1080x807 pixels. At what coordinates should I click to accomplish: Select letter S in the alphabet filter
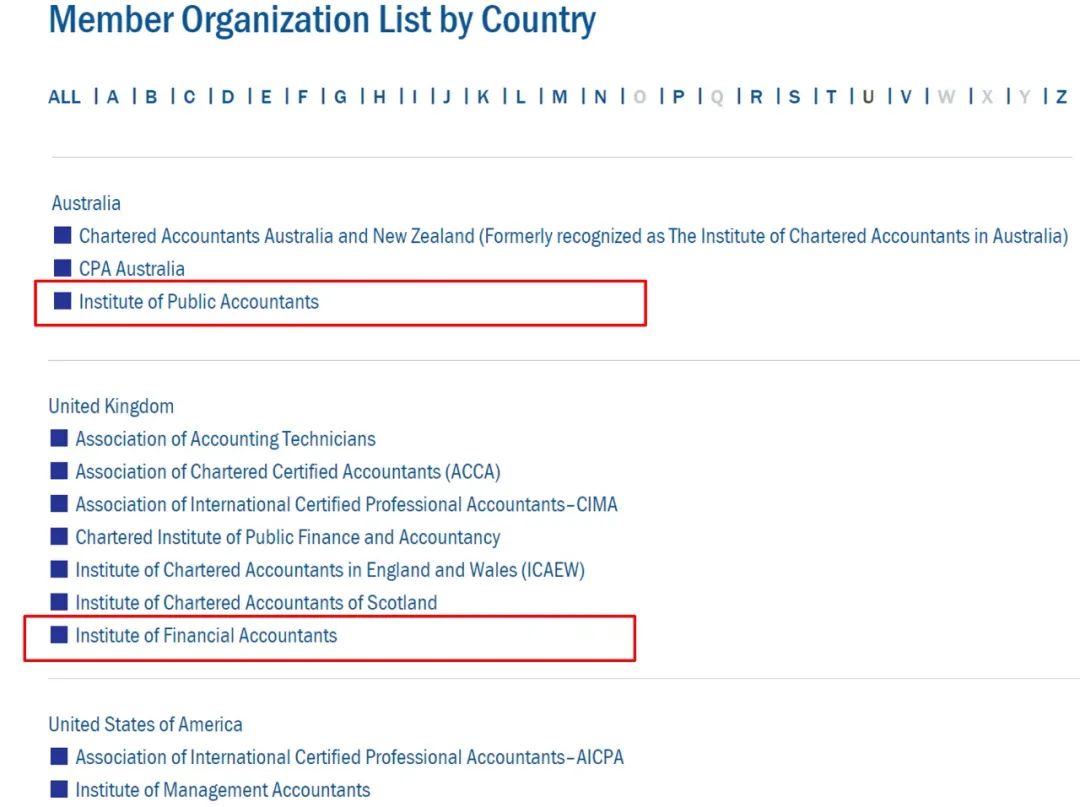point(794,97)
